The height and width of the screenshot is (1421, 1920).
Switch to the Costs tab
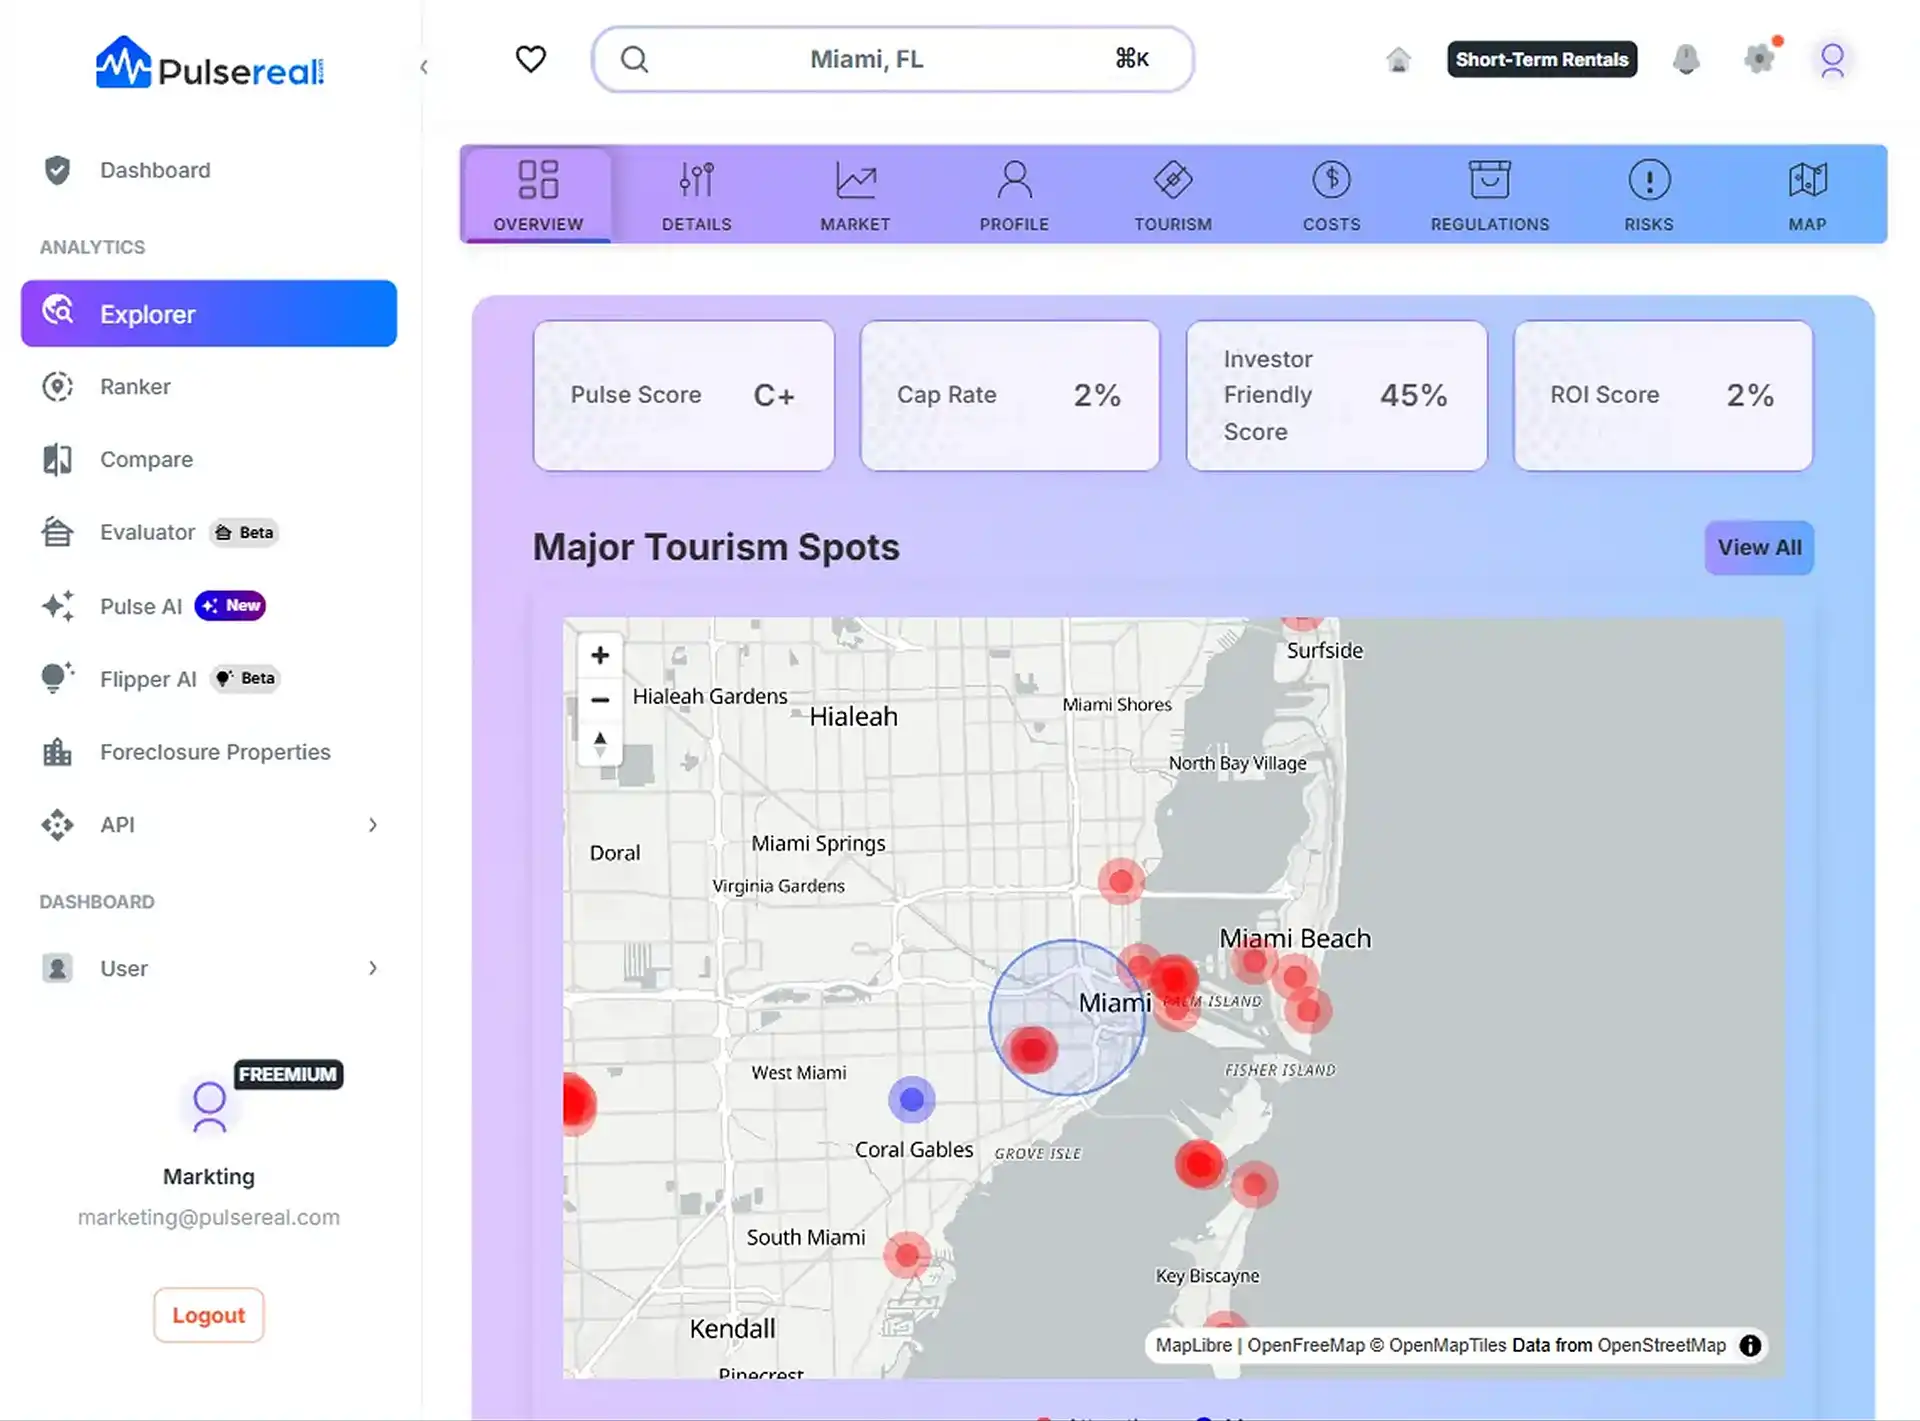tap(1331, 195)
